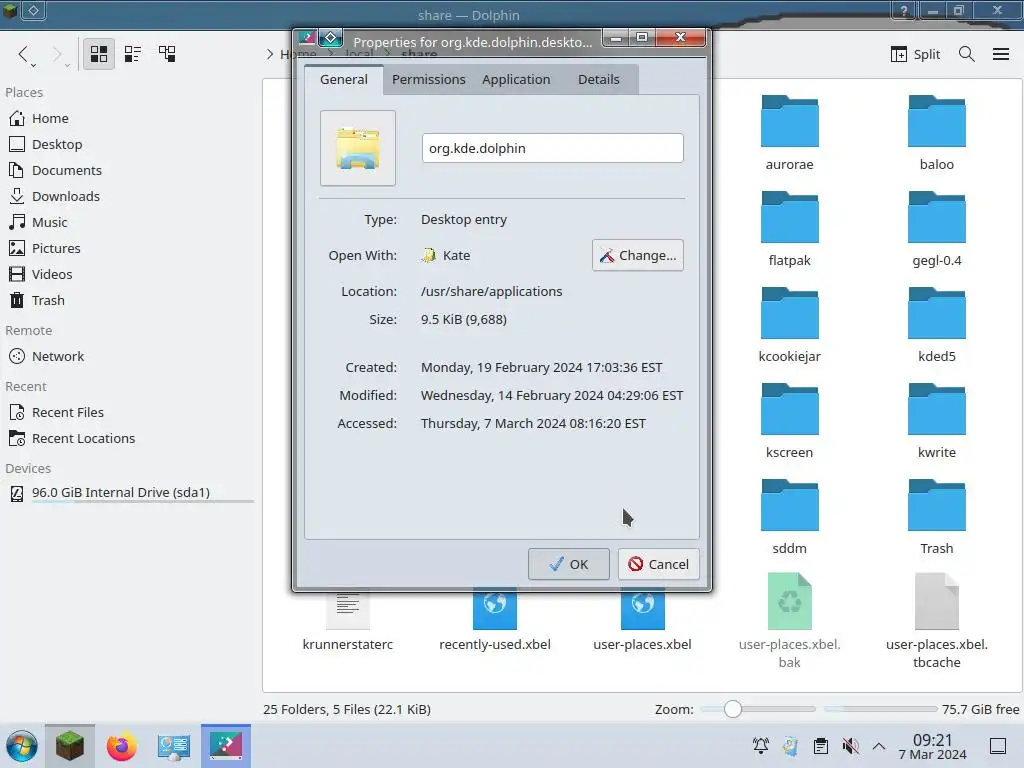Select the recently-used.xbel file

click(x=495, y=620)
